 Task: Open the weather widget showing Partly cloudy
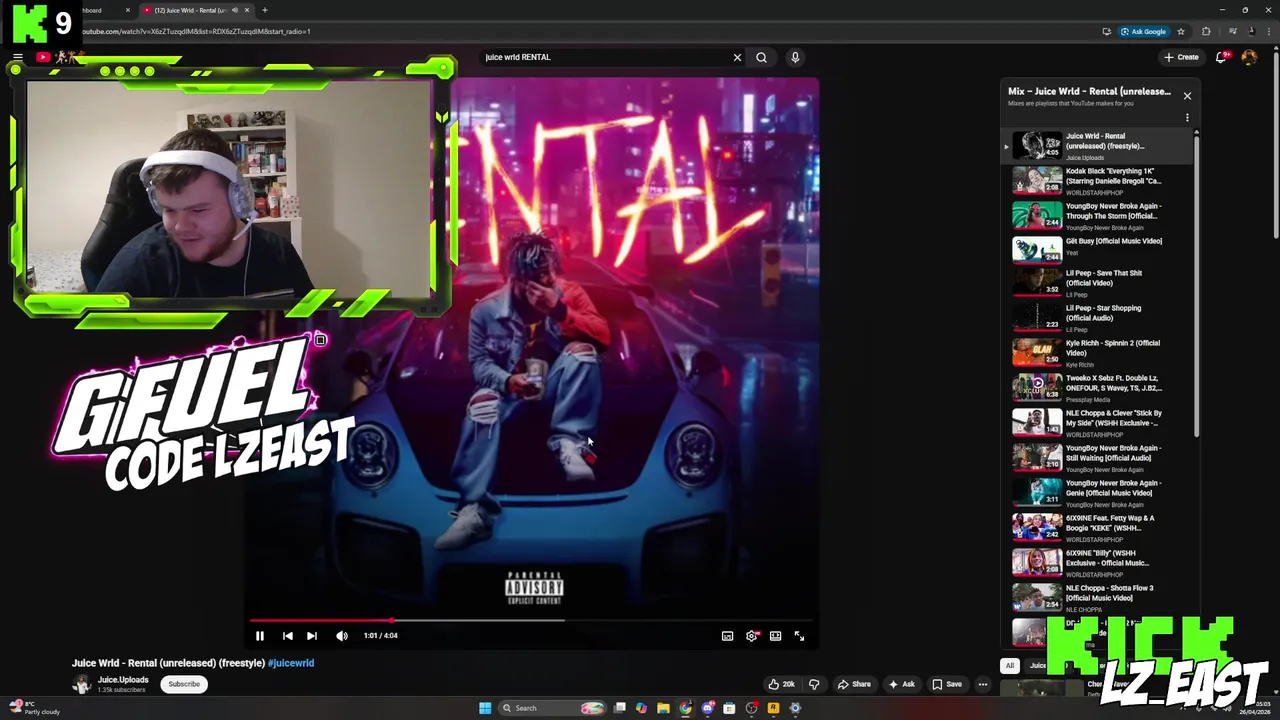(35, 708)
